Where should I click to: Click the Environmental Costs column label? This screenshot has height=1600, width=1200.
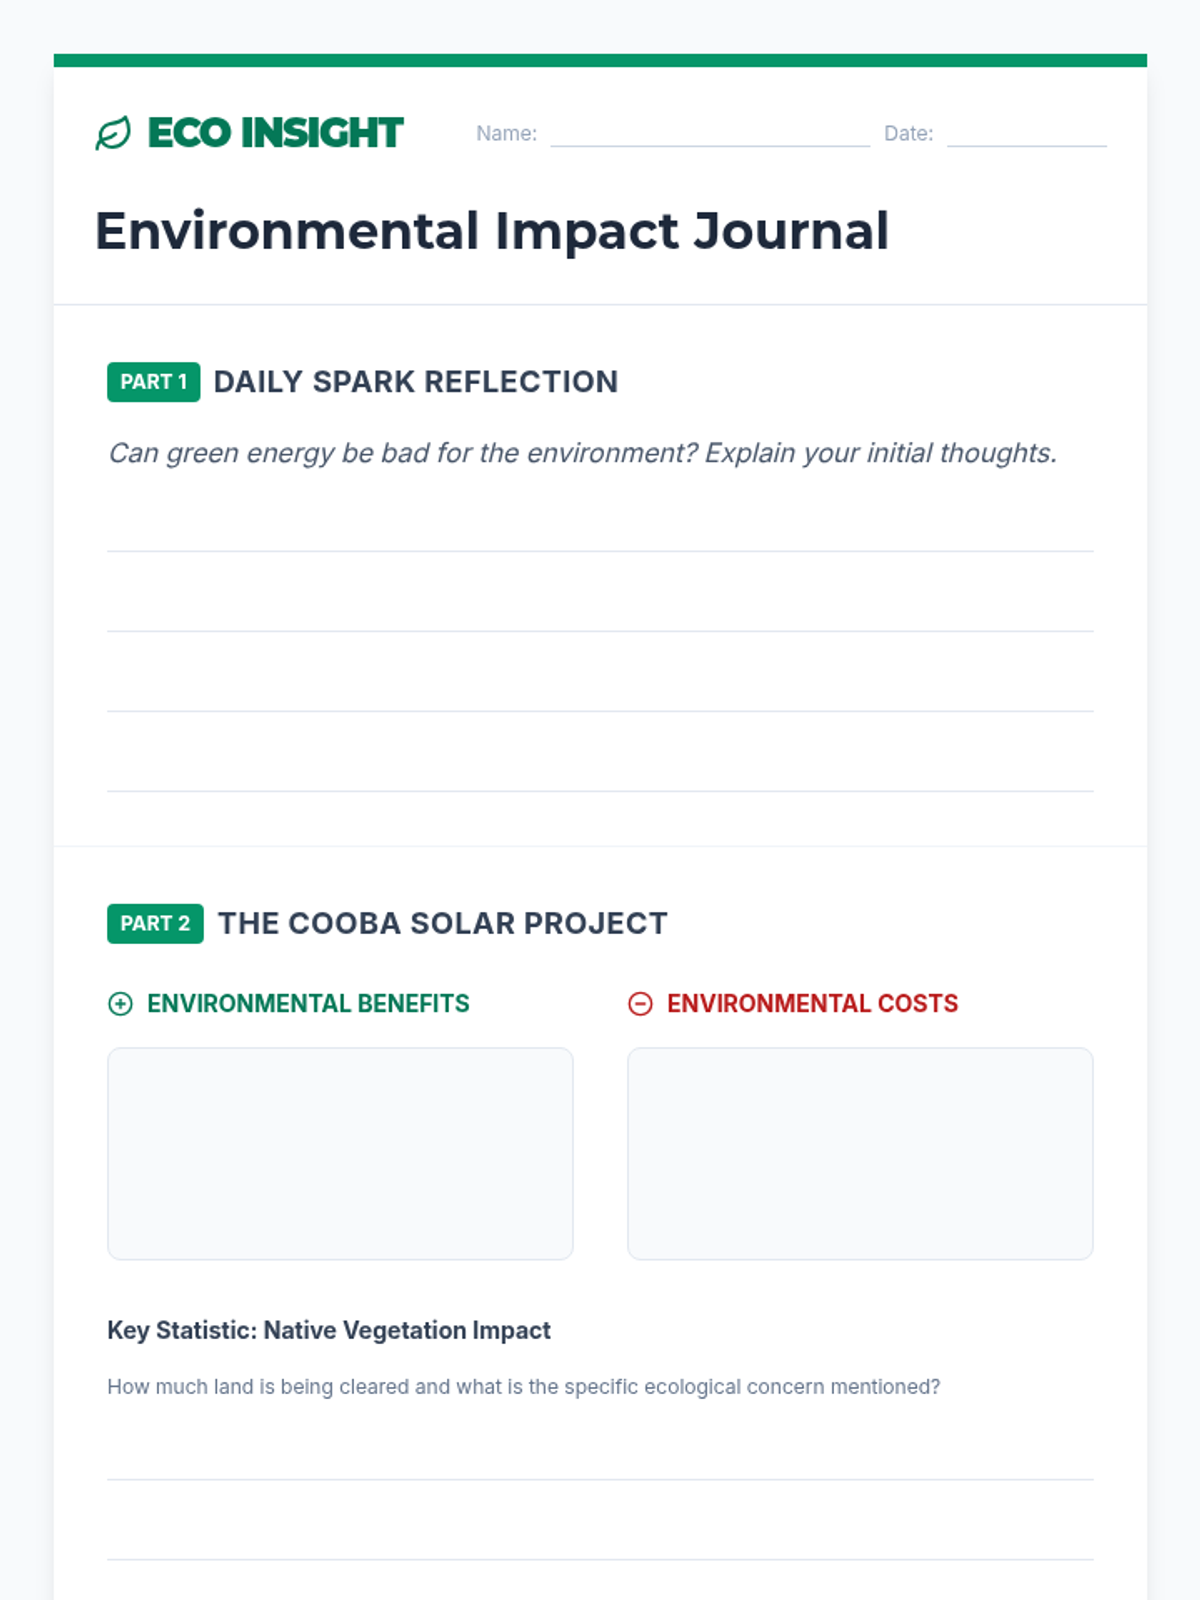point(813,1004)
